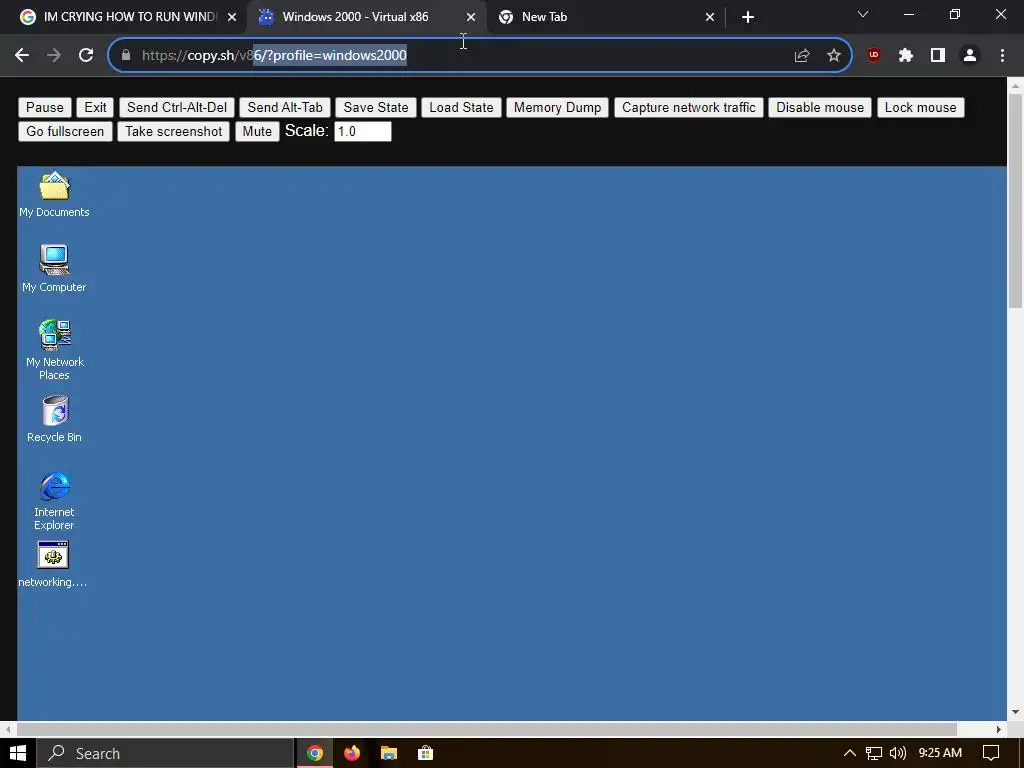Screen dimensions: 1024x768
Task: Open the tab search dropdown chevron
Action: click(x=863, y=14)
